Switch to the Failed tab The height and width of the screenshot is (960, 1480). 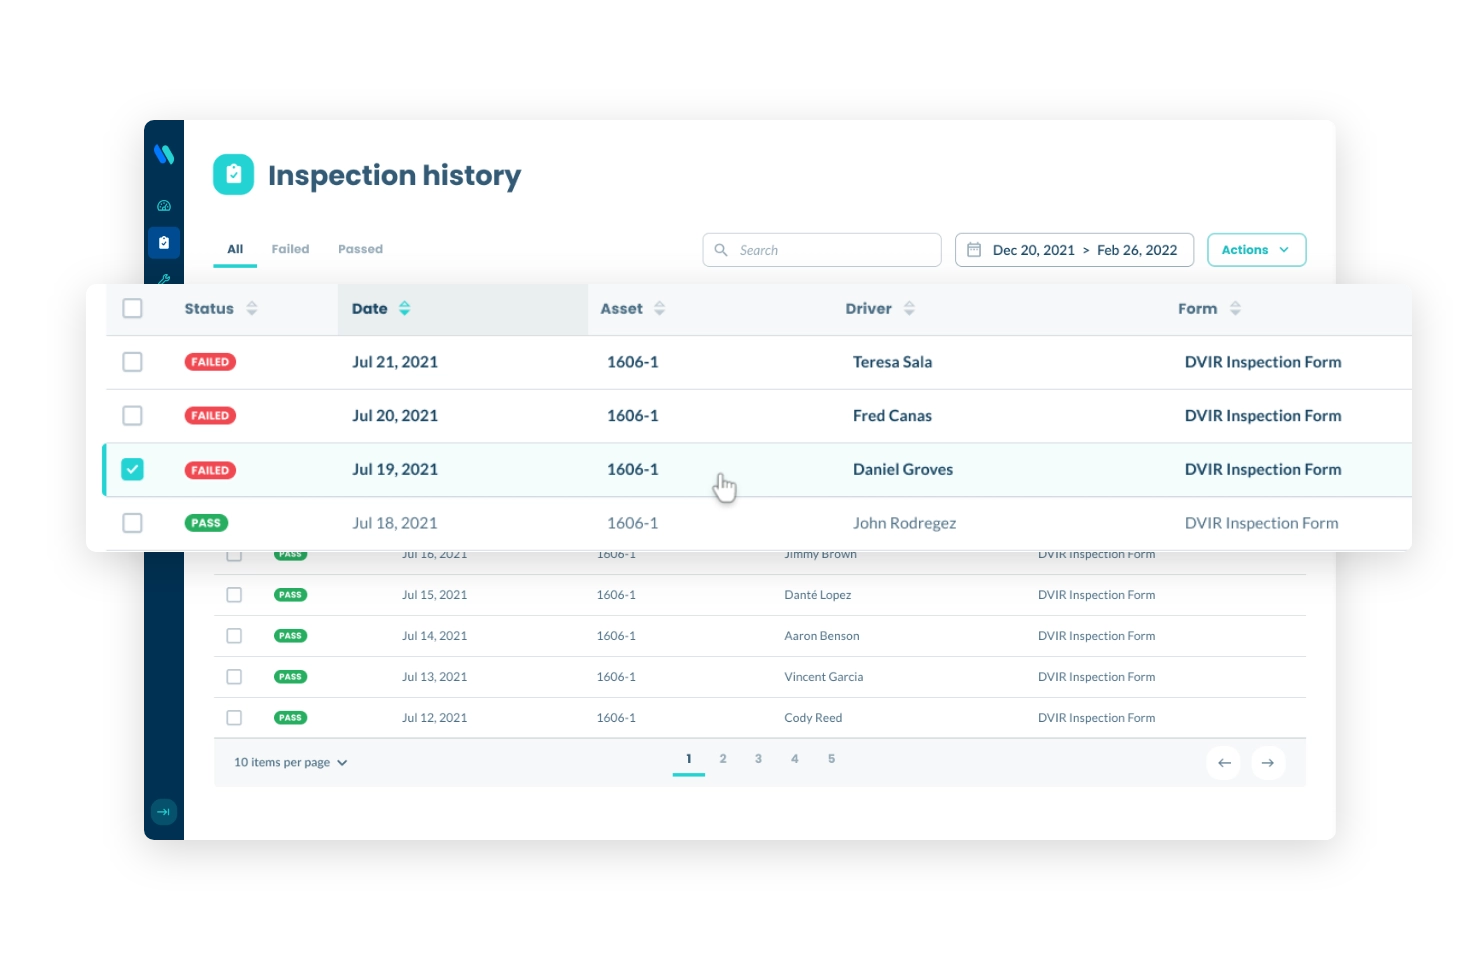click(x=290, y=248)
